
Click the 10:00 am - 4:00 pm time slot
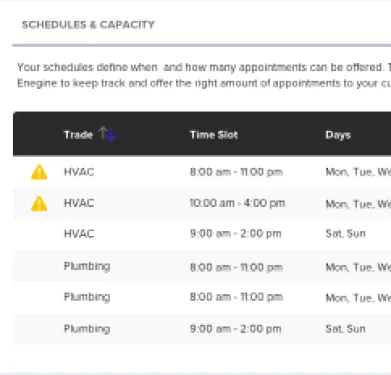237,203
